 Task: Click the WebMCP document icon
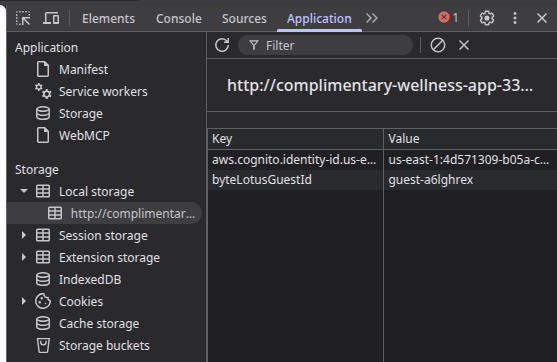point(43,135)
